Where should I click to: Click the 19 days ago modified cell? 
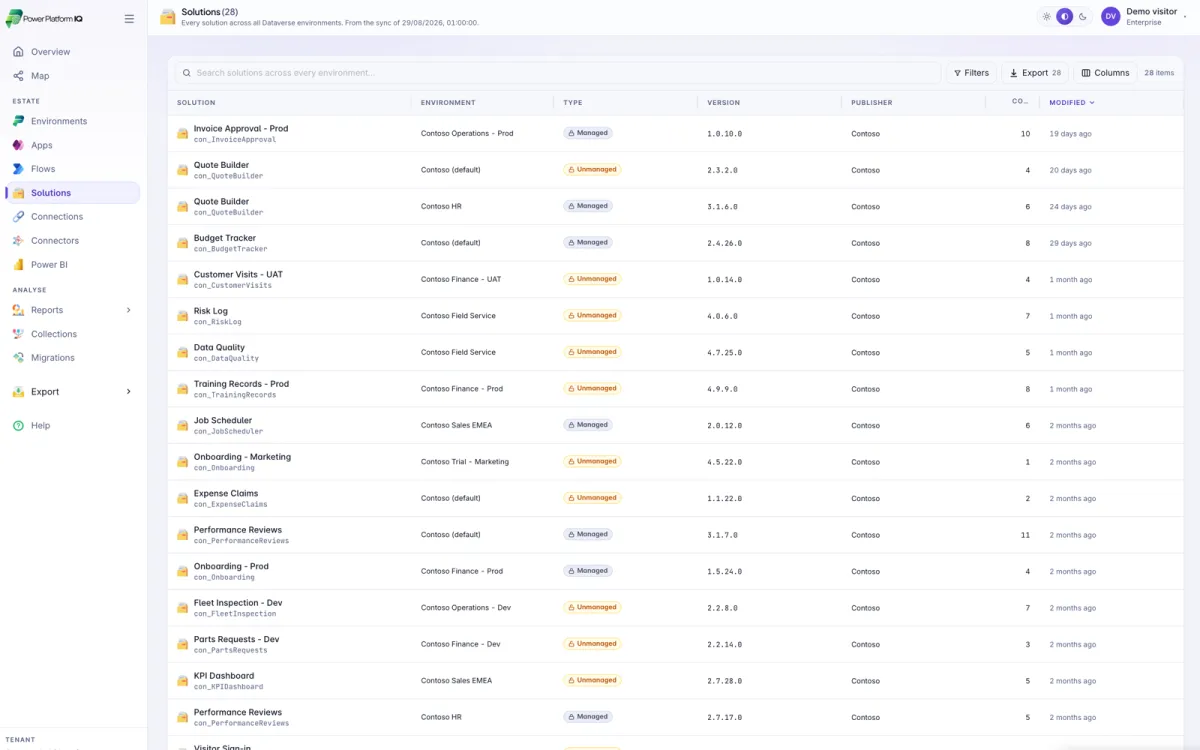[1070, 134]
